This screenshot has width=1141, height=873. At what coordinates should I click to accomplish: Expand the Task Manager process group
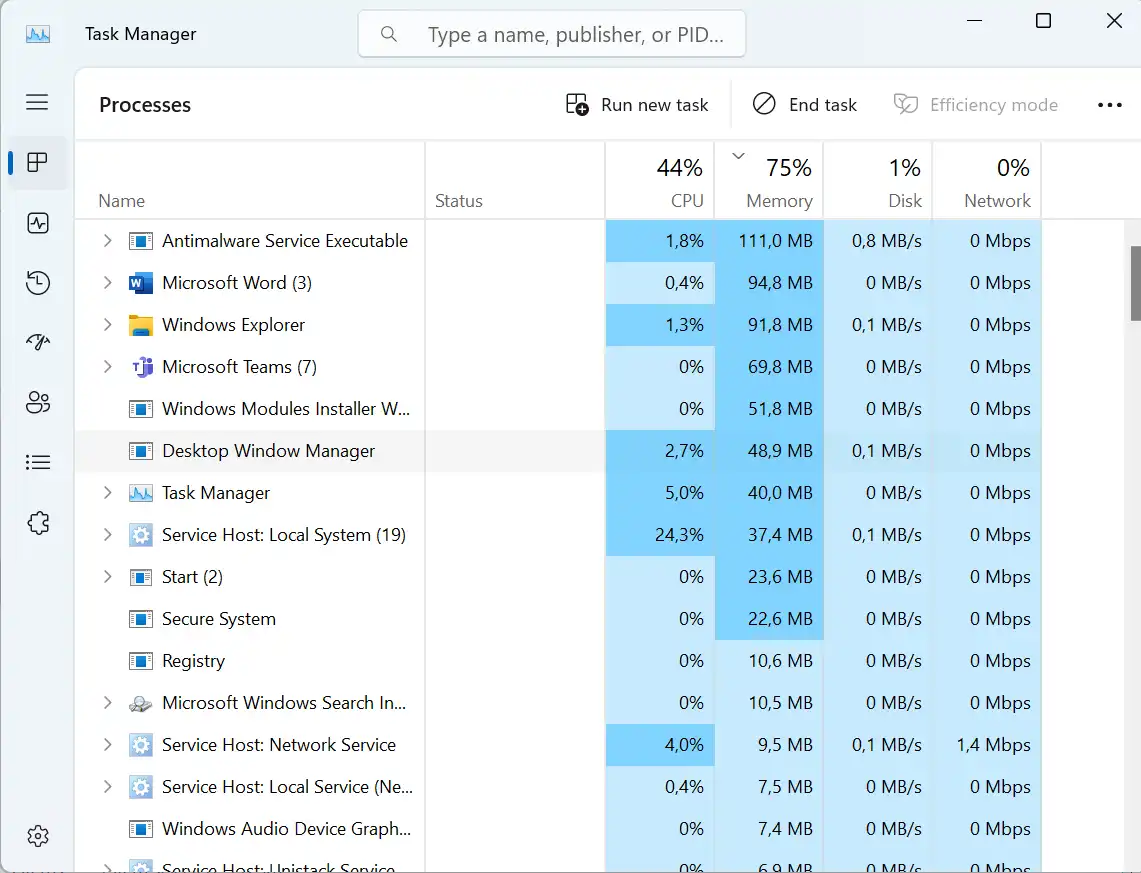pos(108,493)
